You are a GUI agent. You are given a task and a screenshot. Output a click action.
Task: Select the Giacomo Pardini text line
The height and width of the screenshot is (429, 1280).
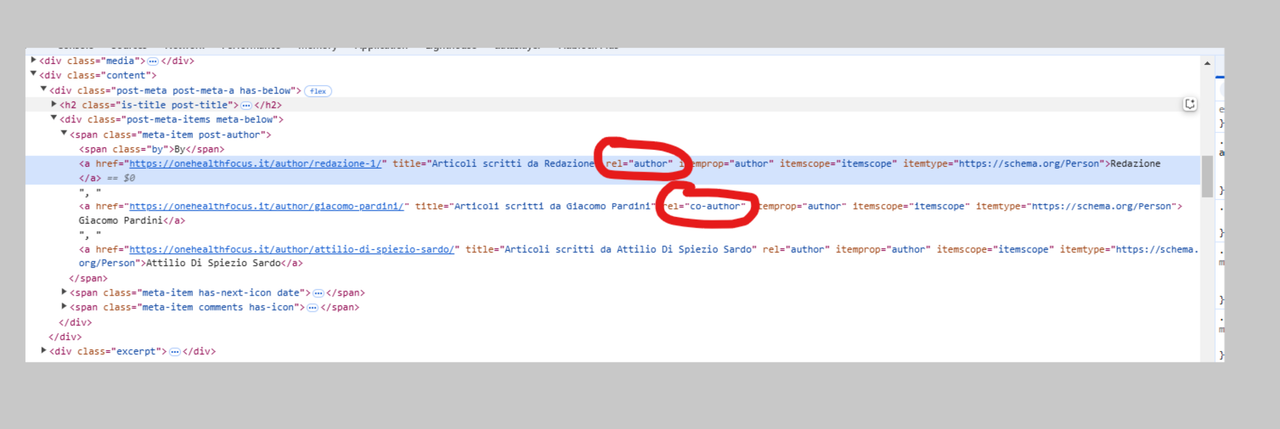(131, 221)
